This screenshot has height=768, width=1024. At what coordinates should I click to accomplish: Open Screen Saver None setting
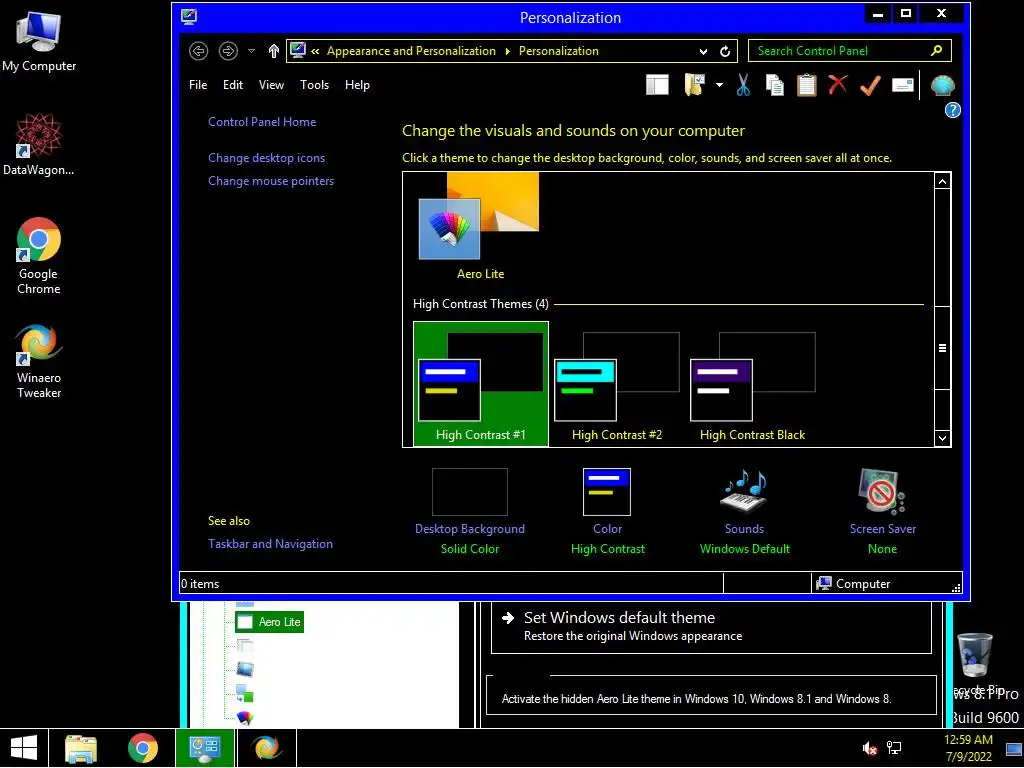(882, 511)
